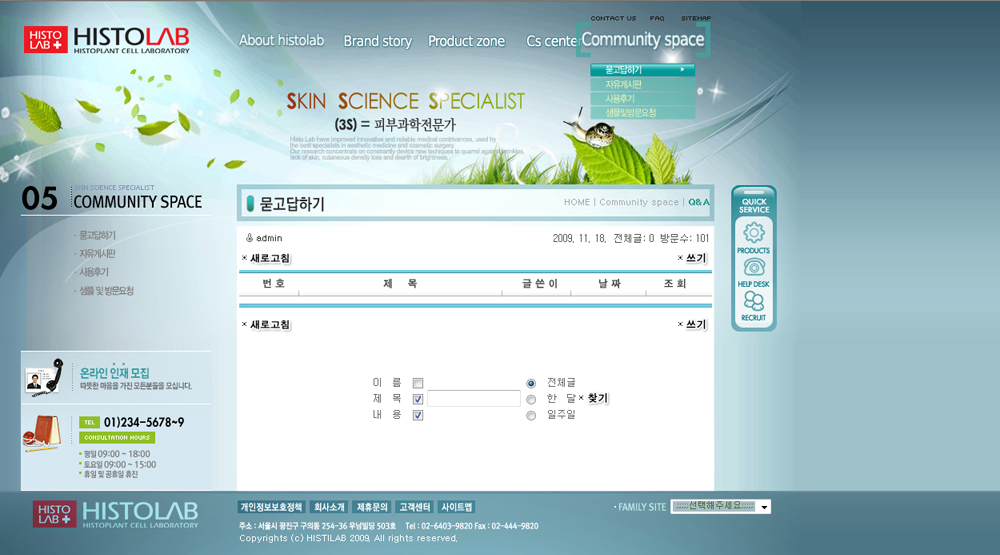Select the 한달 radio button
1000x555 pixels.
point(531,399)
